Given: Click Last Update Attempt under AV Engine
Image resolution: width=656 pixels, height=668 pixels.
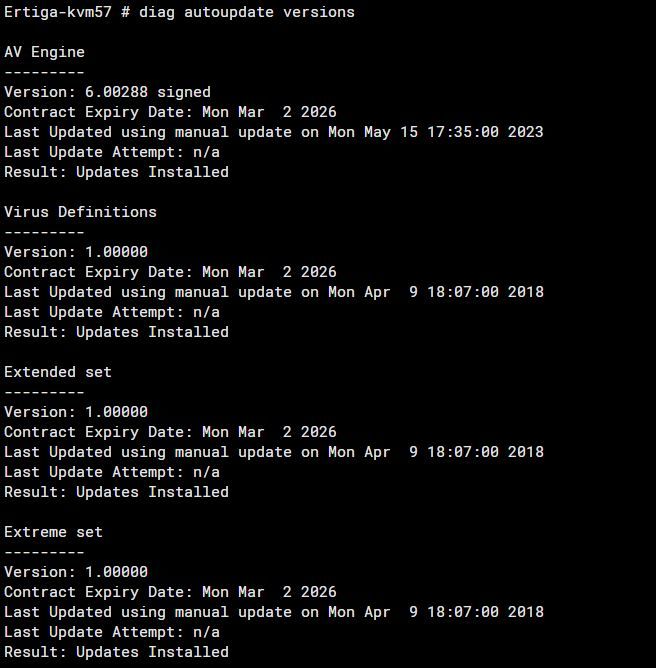Looking at the screenshot, I should [112, 152].
